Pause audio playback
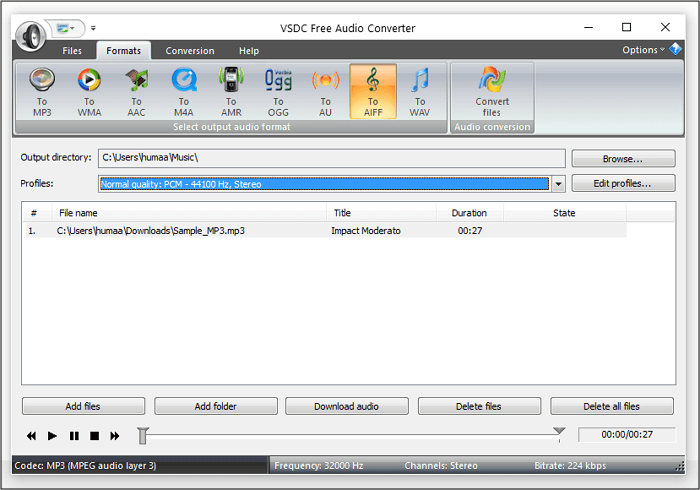This screenshot has height=490, width=700. coord(74,436)
